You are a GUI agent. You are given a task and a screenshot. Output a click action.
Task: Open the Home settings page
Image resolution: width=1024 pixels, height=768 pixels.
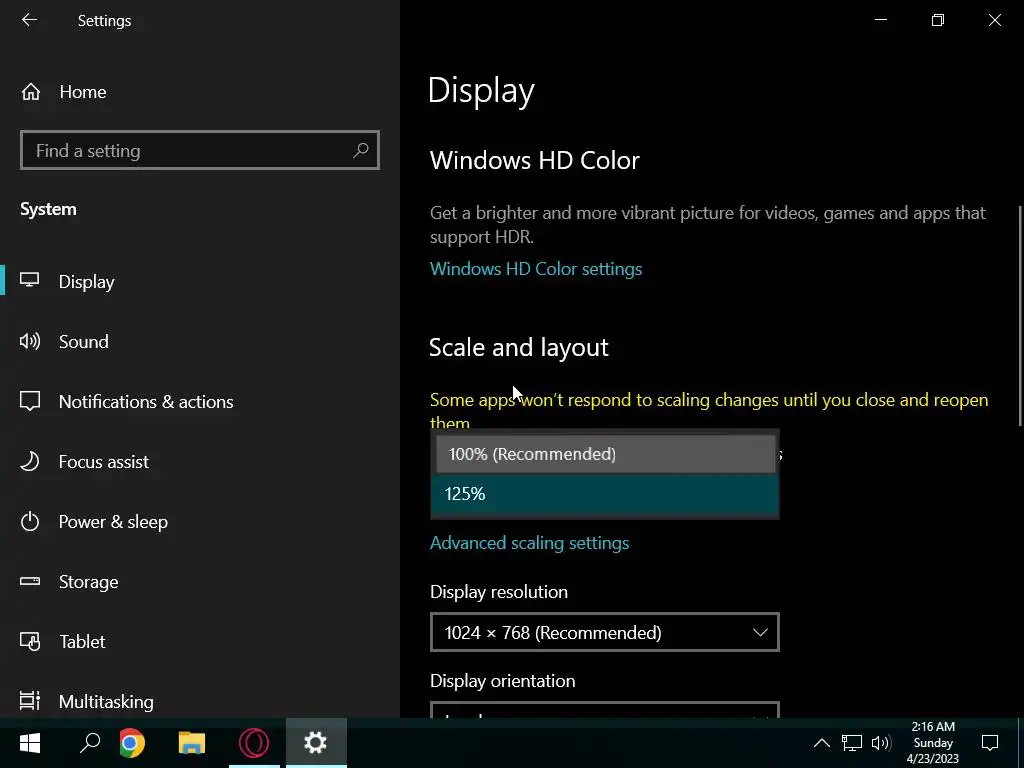coord(82,92)
